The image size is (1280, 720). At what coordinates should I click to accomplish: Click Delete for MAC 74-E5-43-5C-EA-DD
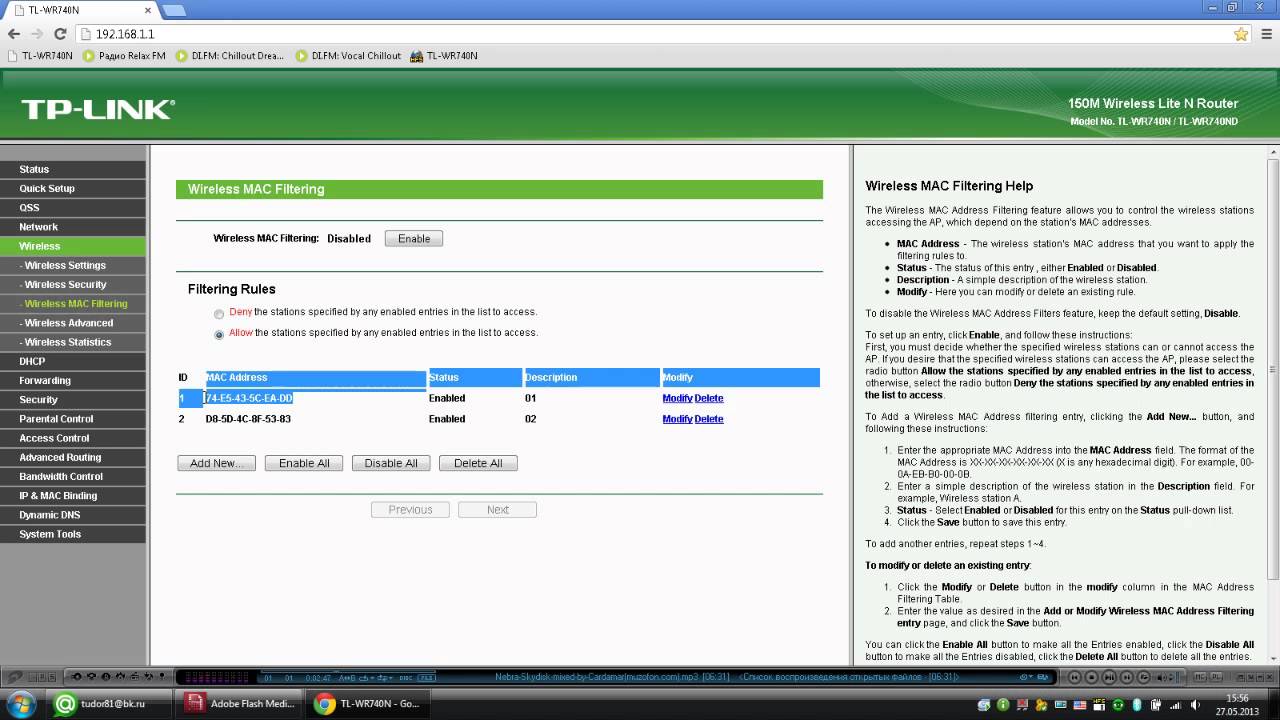[x=709, y=398]
